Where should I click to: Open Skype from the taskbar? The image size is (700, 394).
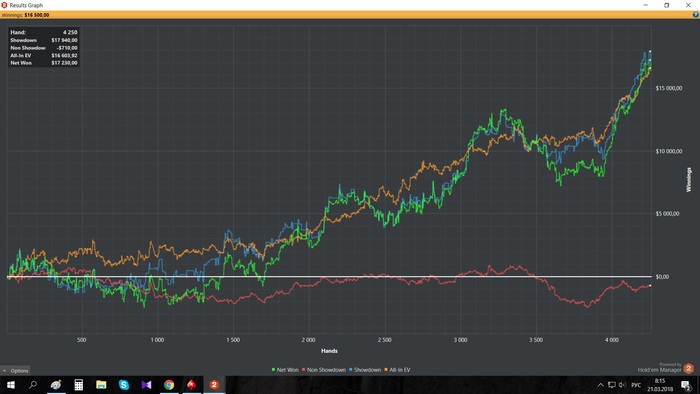click(x=124, y=385)
